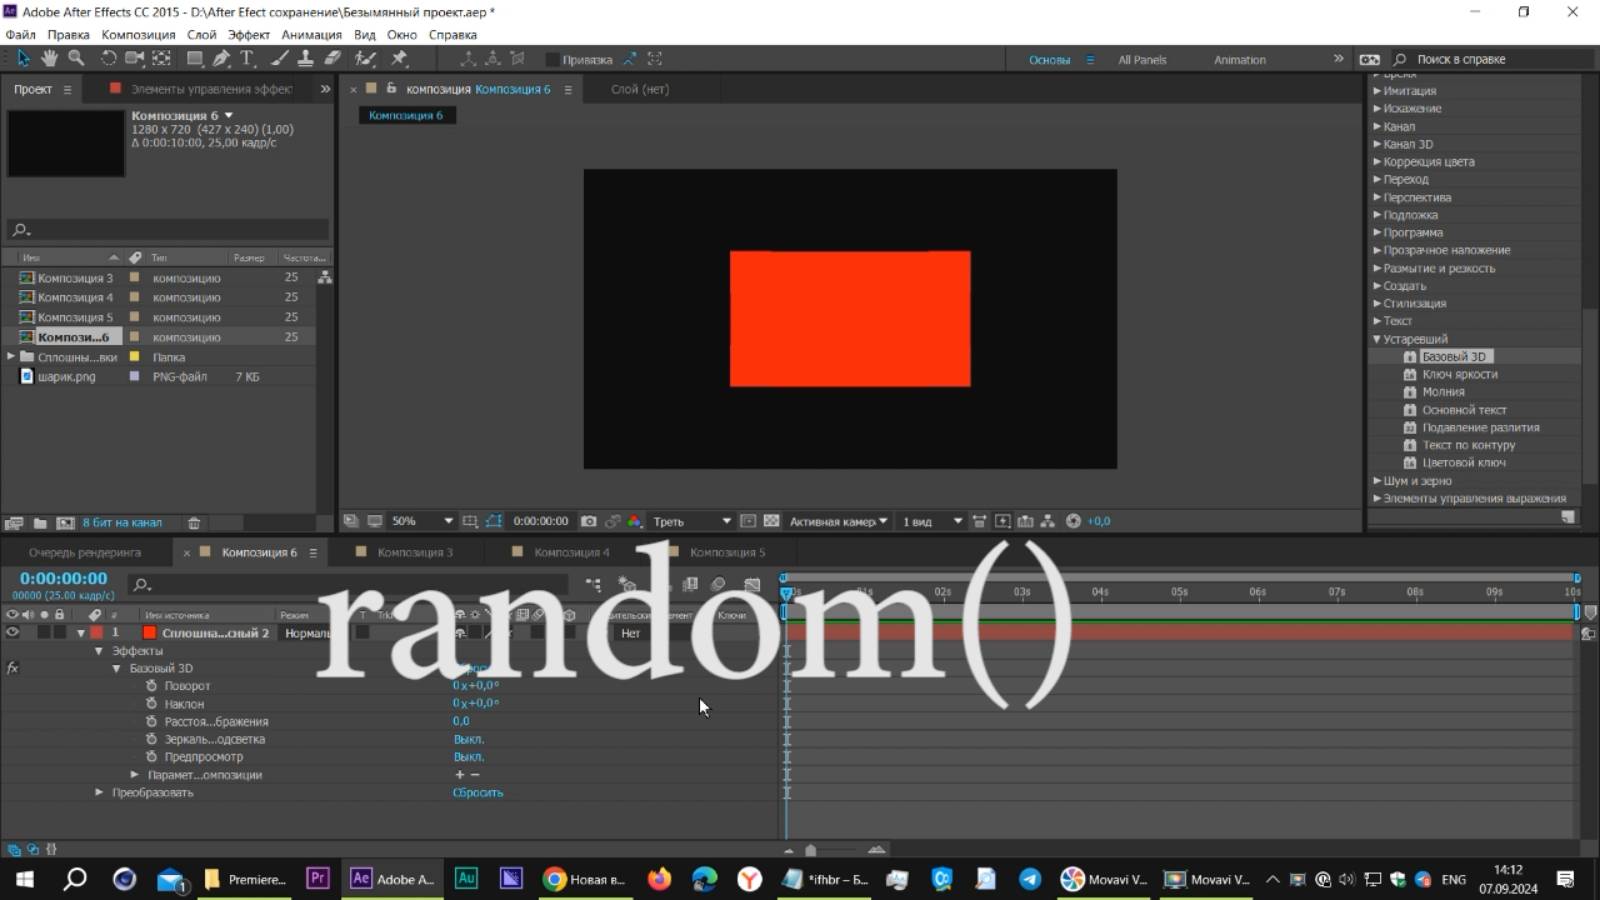This screenshot has height=900, width=1600.
Task: Open the Анимация menu
Action: pyautogui.click(x=311, y=34)
